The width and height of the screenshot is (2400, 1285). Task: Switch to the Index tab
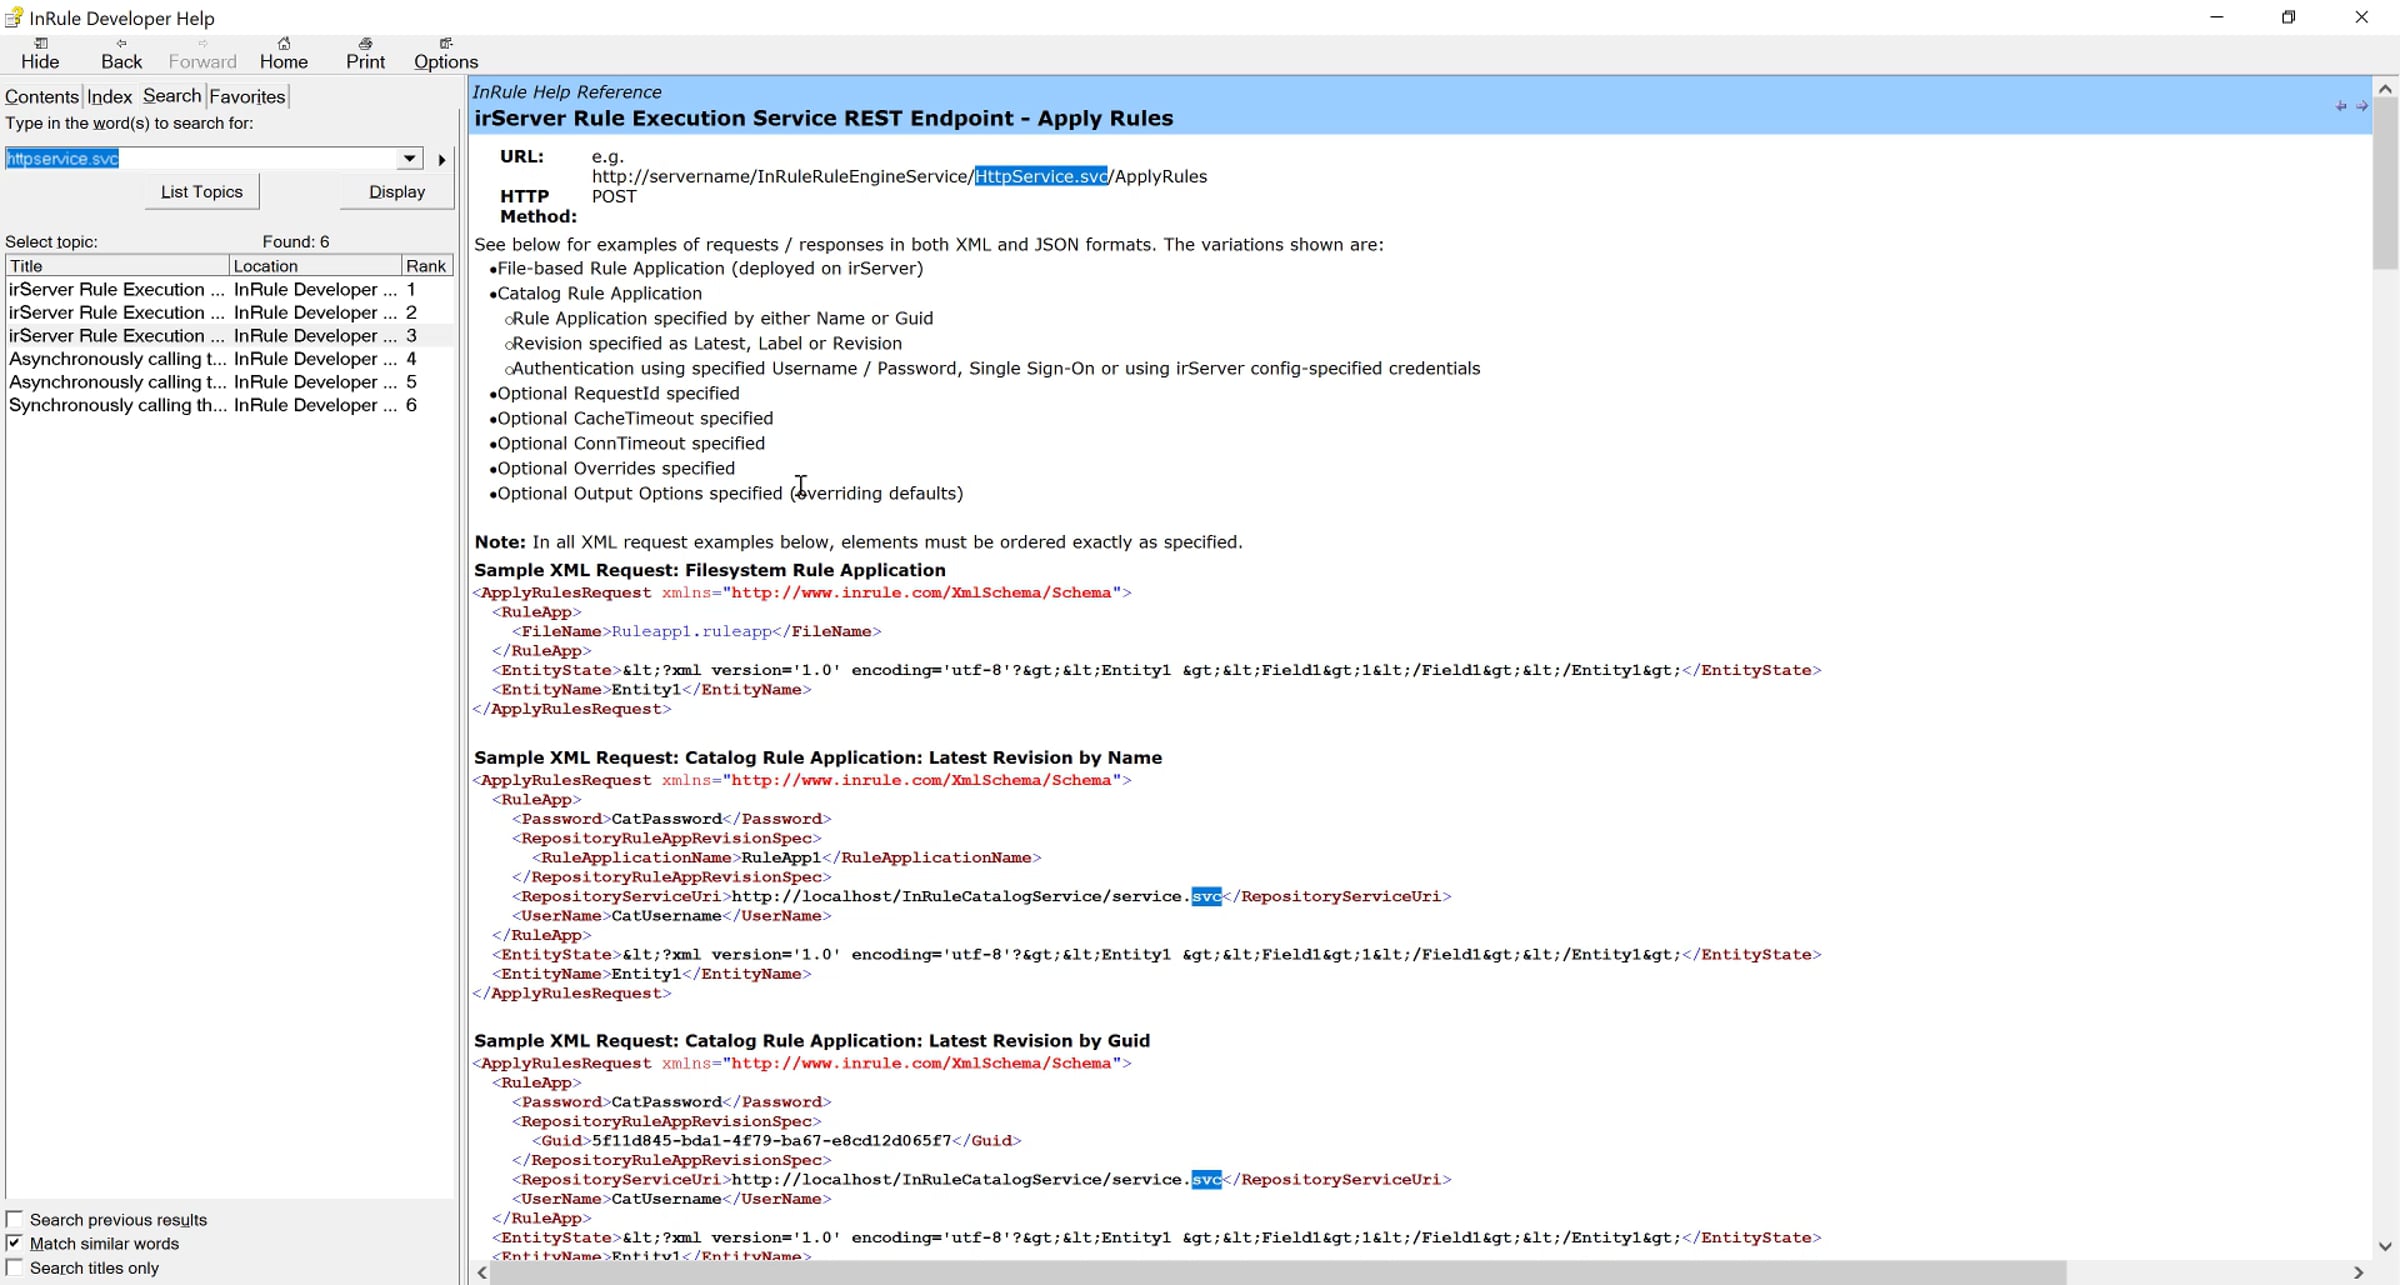(x=109, y=96)
